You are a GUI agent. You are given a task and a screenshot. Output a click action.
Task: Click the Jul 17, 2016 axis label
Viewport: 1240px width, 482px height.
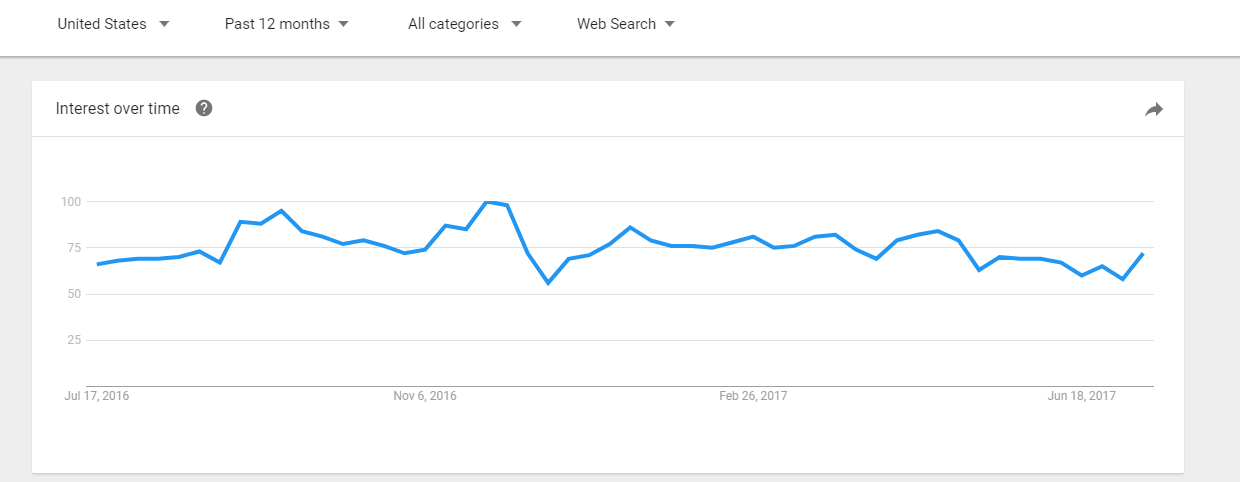pos(96,396)
